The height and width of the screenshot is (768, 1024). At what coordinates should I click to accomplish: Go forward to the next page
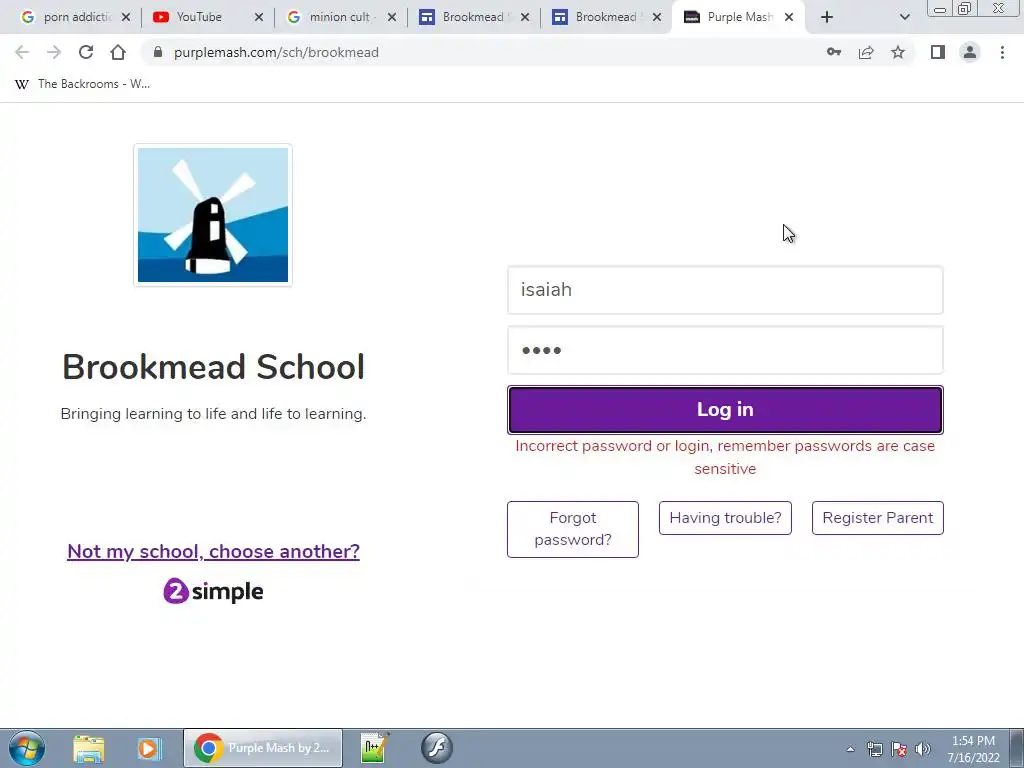(x=54, y=52)
